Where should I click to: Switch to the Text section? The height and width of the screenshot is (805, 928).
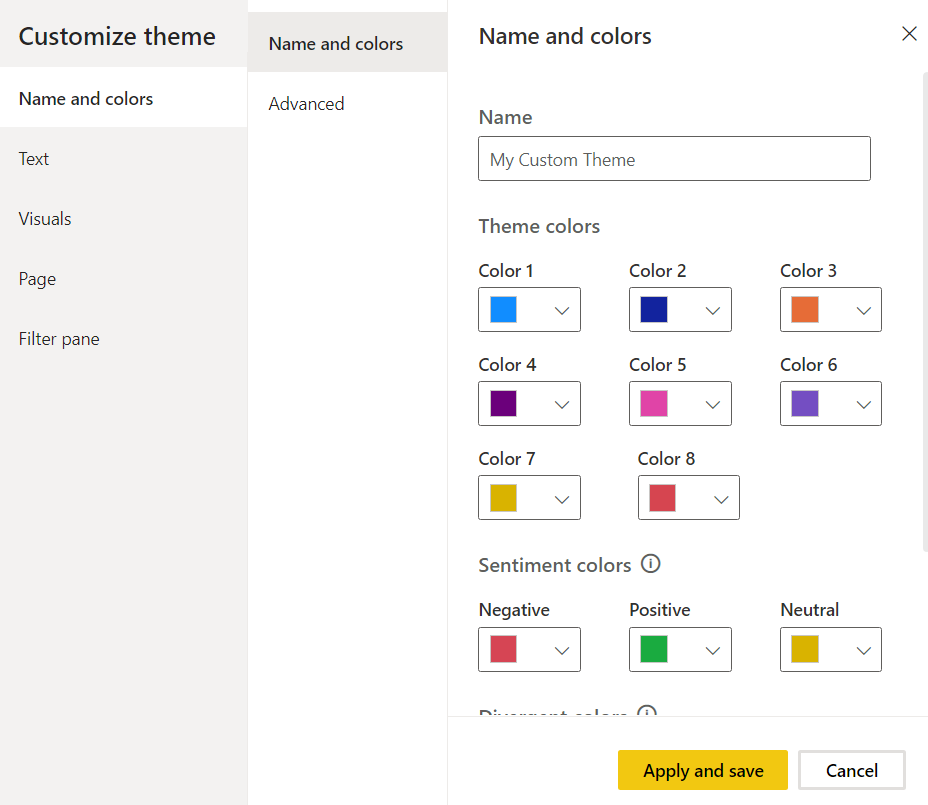(x=34, y=159)
